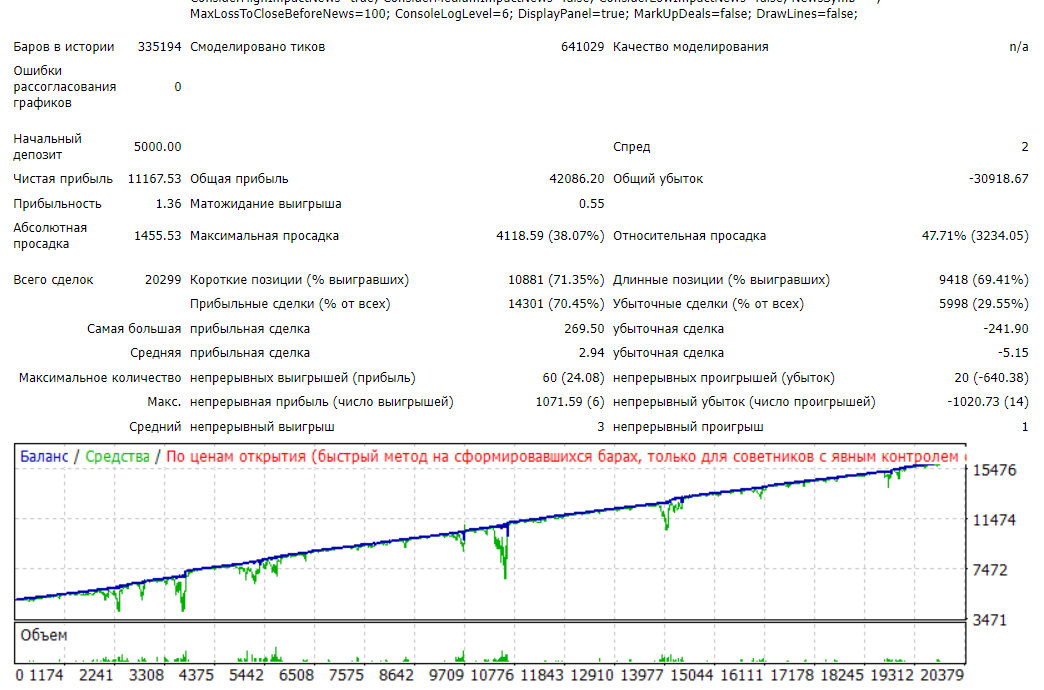Click the 'Максимальная просадка' label
Viewport: 1044px width, 690px height.
[264, 236]
